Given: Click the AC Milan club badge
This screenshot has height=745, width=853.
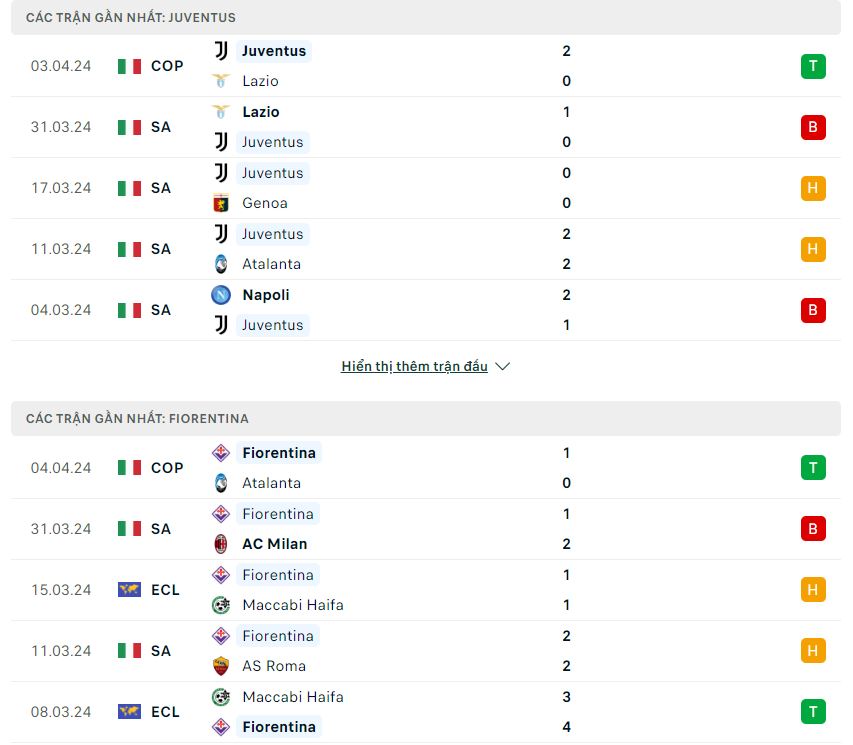Looking at the screenshot, I should [222, 544].
